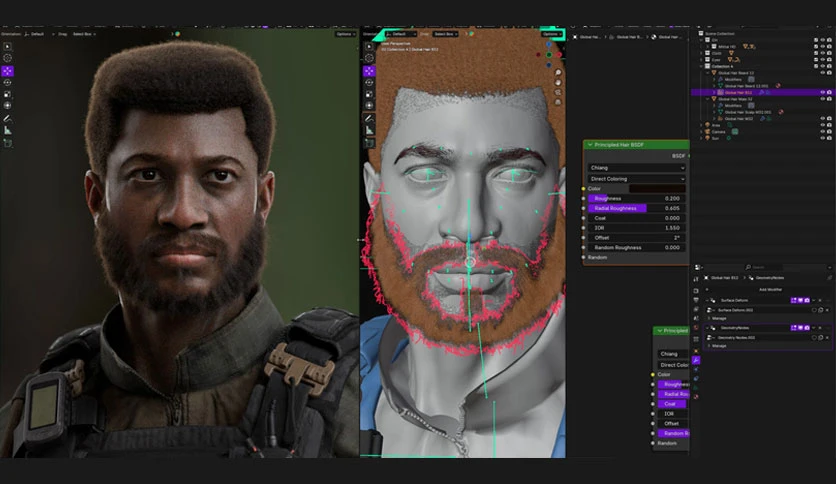The height and width of the screenshot is (484, 836).
Task: Toggle viewport visibility of the Sun object
Action: pyautogui.click(x=822, y=138)
